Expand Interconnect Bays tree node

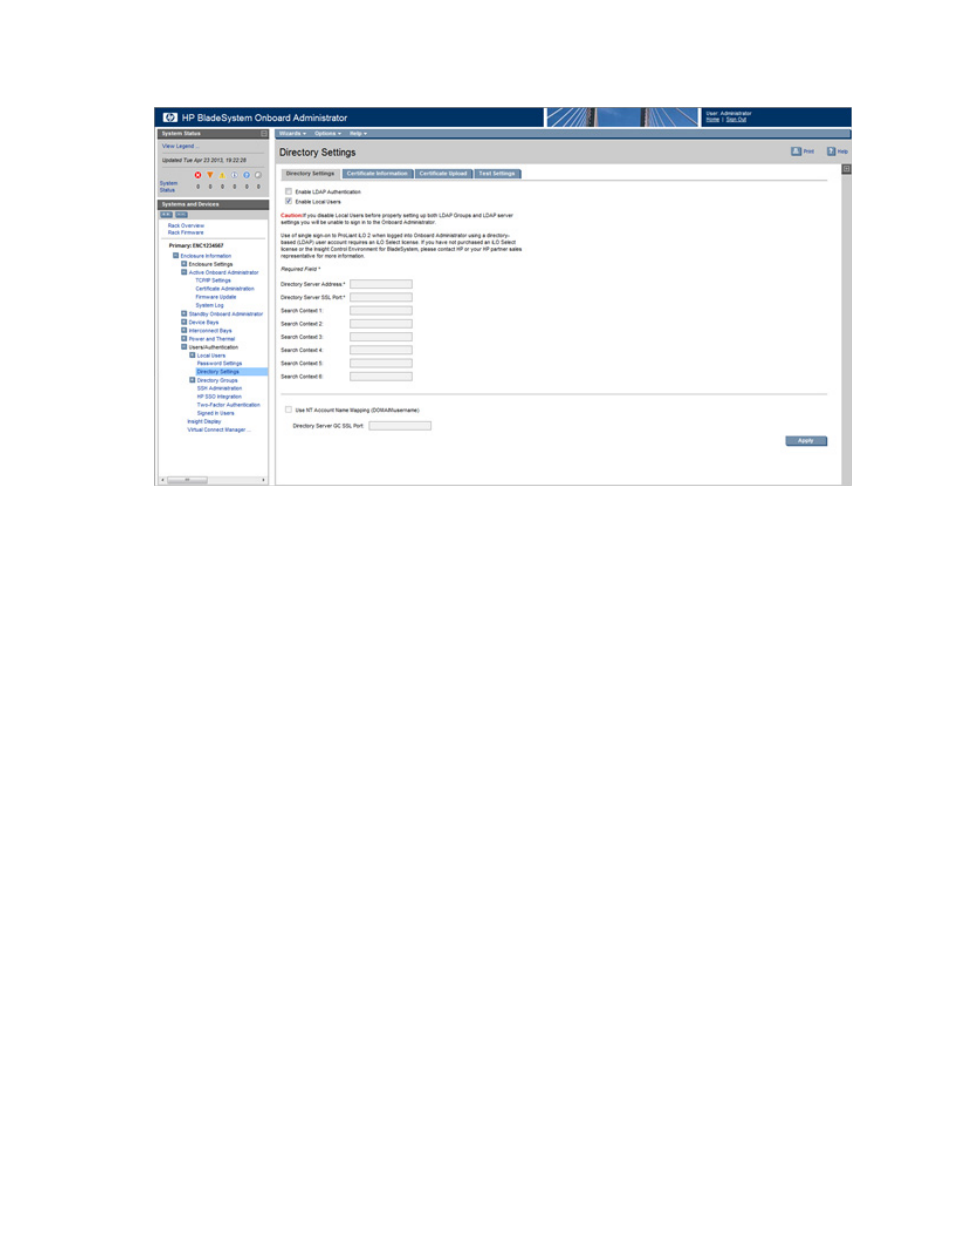tap(184, 330)
